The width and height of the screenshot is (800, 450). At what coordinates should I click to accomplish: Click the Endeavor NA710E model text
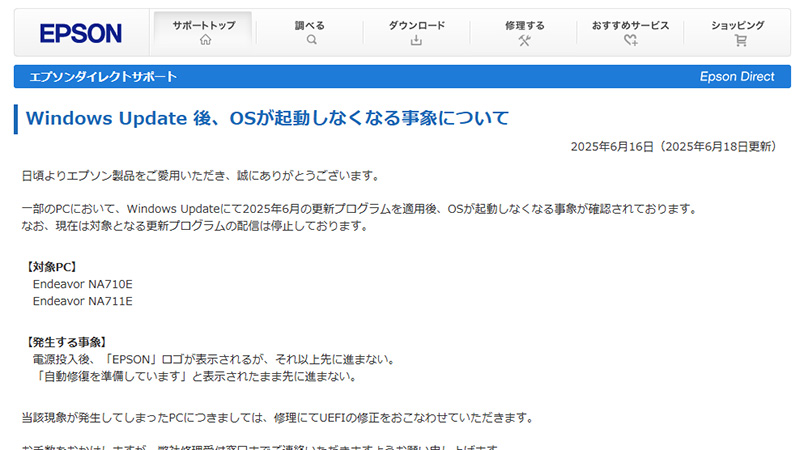(83, 284)
